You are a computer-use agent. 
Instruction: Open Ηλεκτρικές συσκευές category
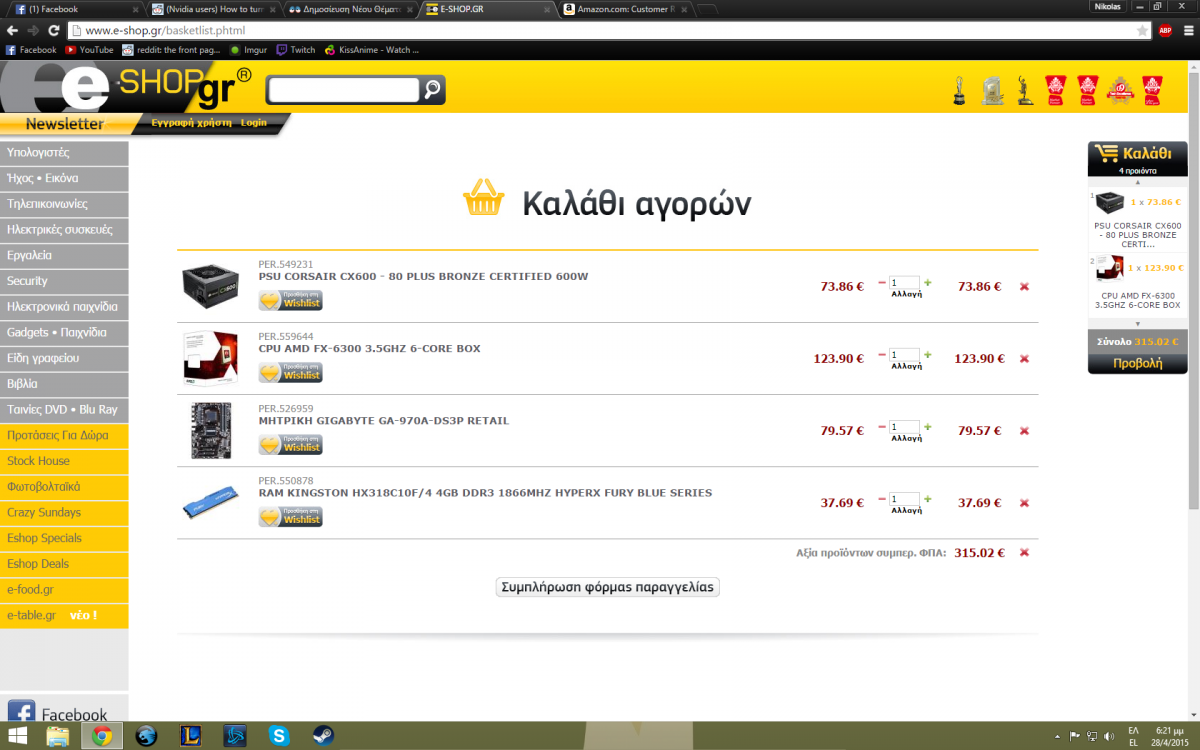(64, 230)
